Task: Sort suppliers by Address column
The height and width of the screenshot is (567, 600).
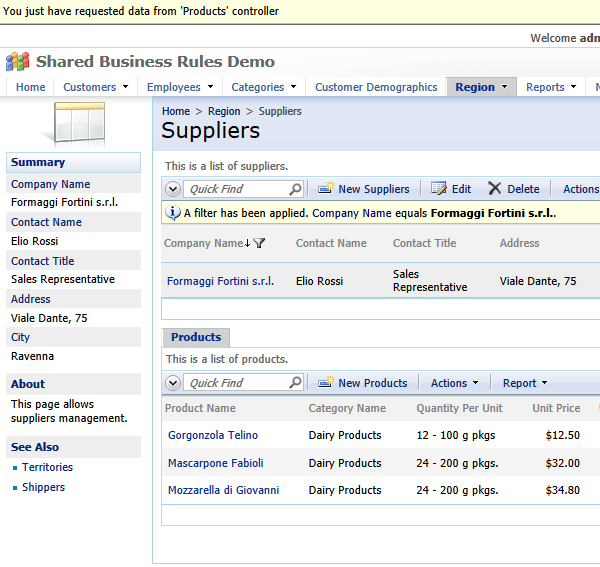Action: (x=519, y=243)
